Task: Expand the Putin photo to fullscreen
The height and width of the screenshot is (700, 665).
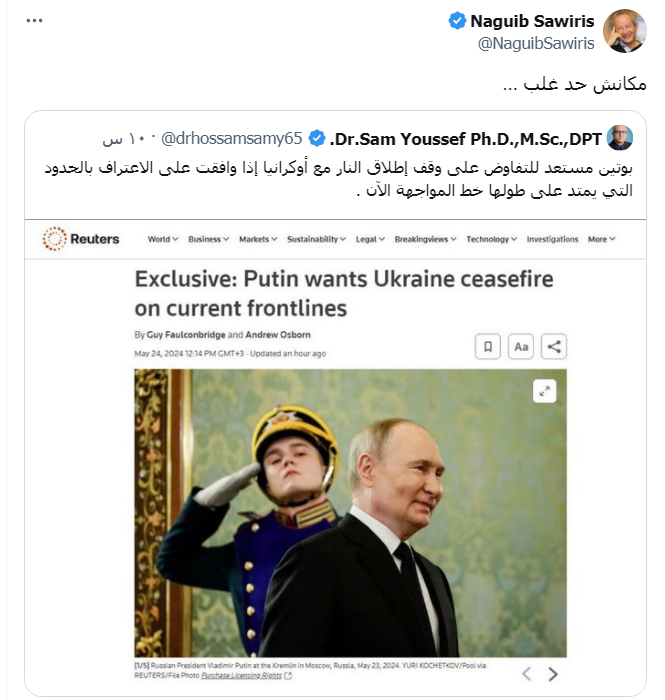Action: [x=544, y=392]
